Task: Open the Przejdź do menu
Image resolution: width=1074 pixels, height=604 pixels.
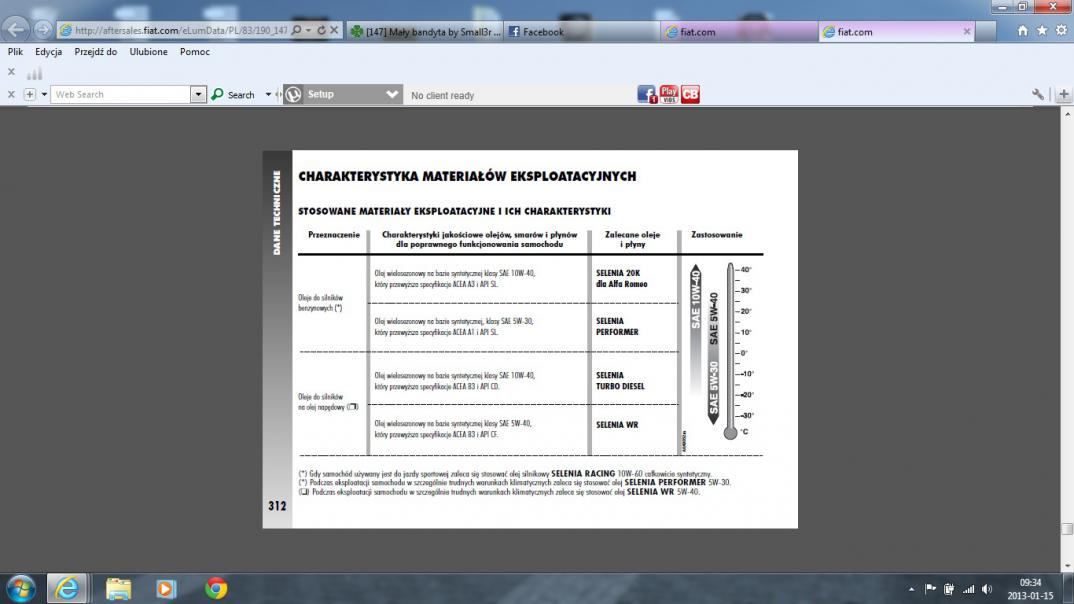Action: (95, 52)
